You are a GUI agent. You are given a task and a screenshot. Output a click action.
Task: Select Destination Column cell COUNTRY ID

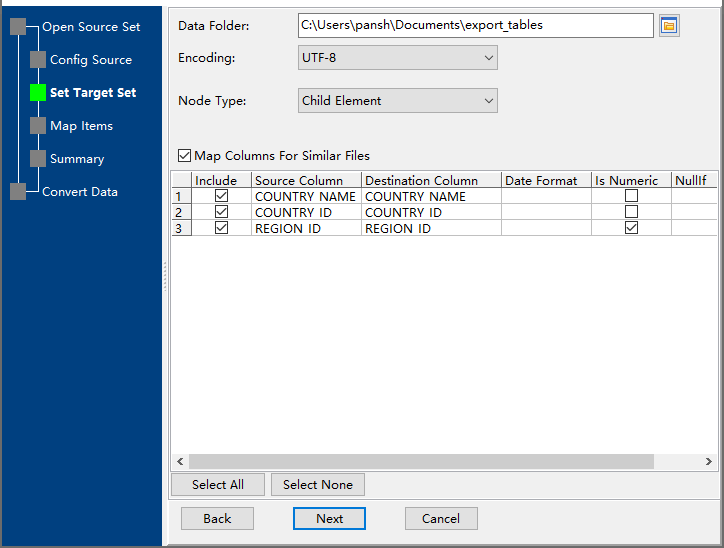coord(431,212)
